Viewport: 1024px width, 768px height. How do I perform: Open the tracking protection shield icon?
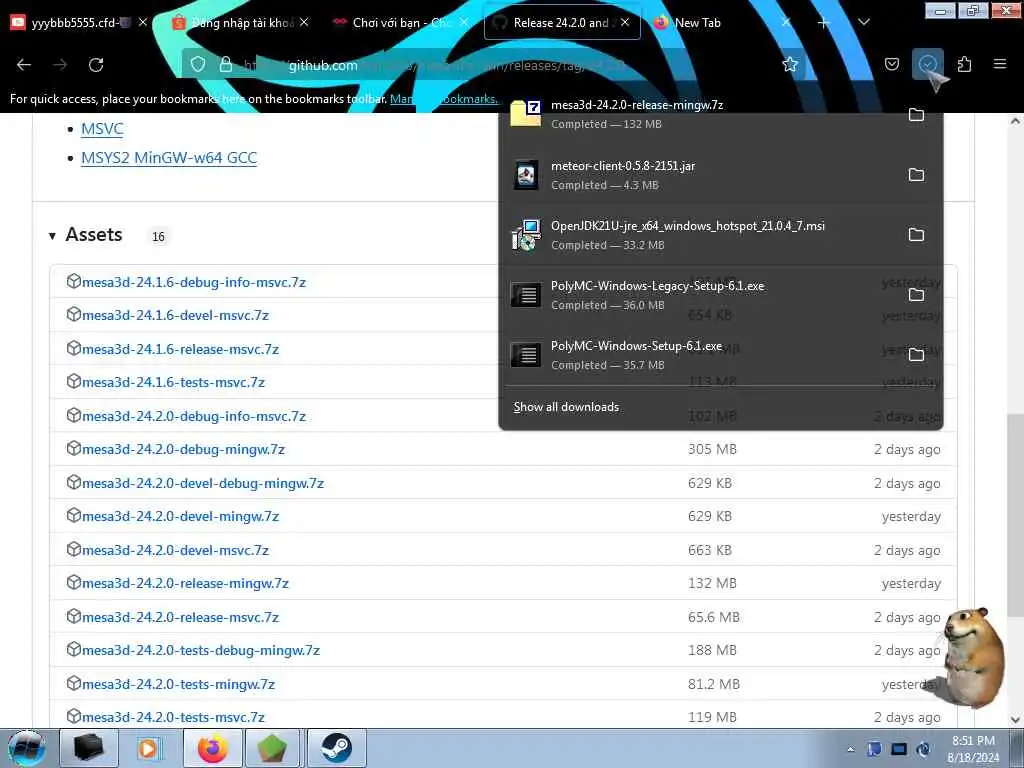coord(198,64)
